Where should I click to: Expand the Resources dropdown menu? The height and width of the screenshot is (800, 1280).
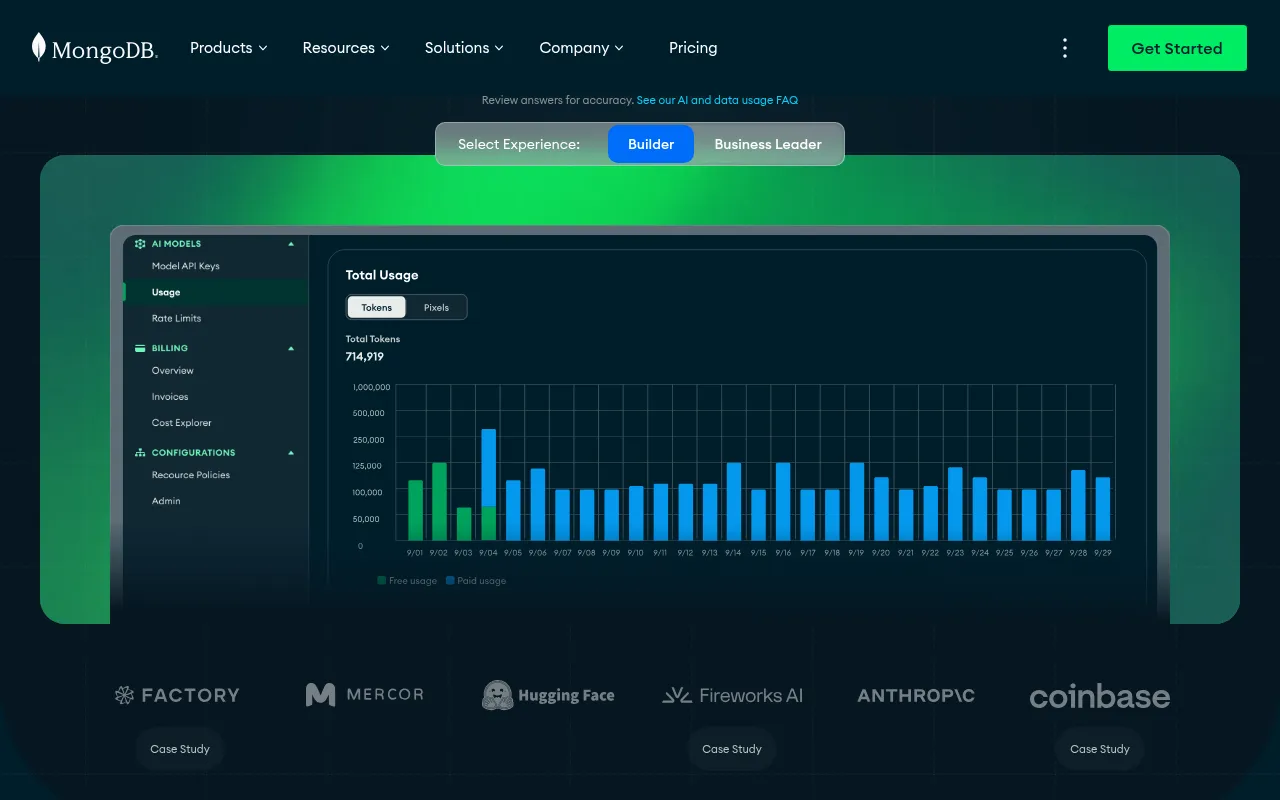point(346,48)
